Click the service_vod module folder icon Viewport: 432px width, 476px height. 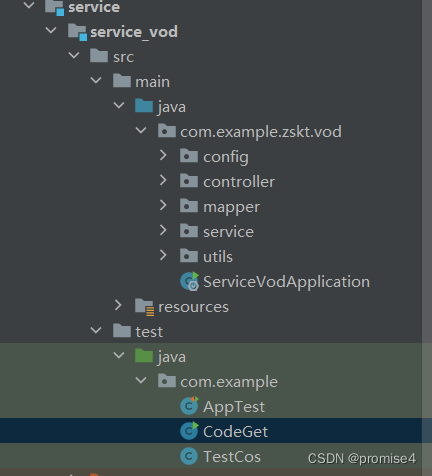click(77, 32)
